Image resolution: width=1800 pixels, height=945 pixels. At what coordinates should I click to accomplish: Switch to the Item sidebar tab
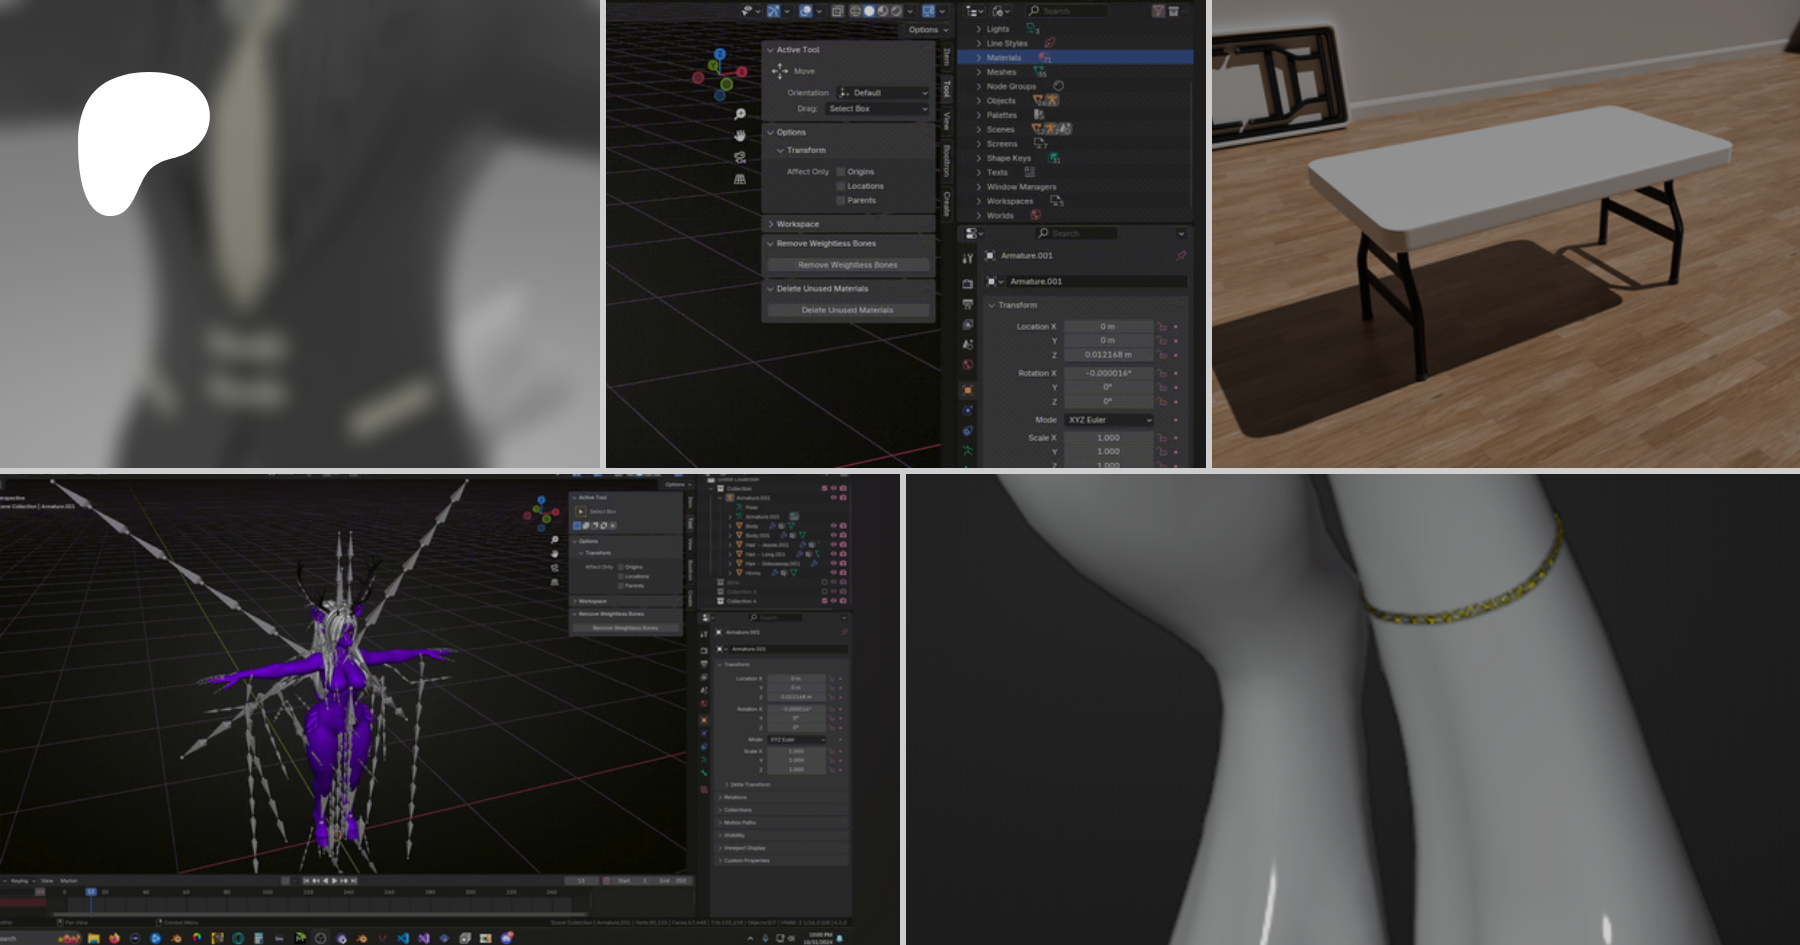pos(946,57)
